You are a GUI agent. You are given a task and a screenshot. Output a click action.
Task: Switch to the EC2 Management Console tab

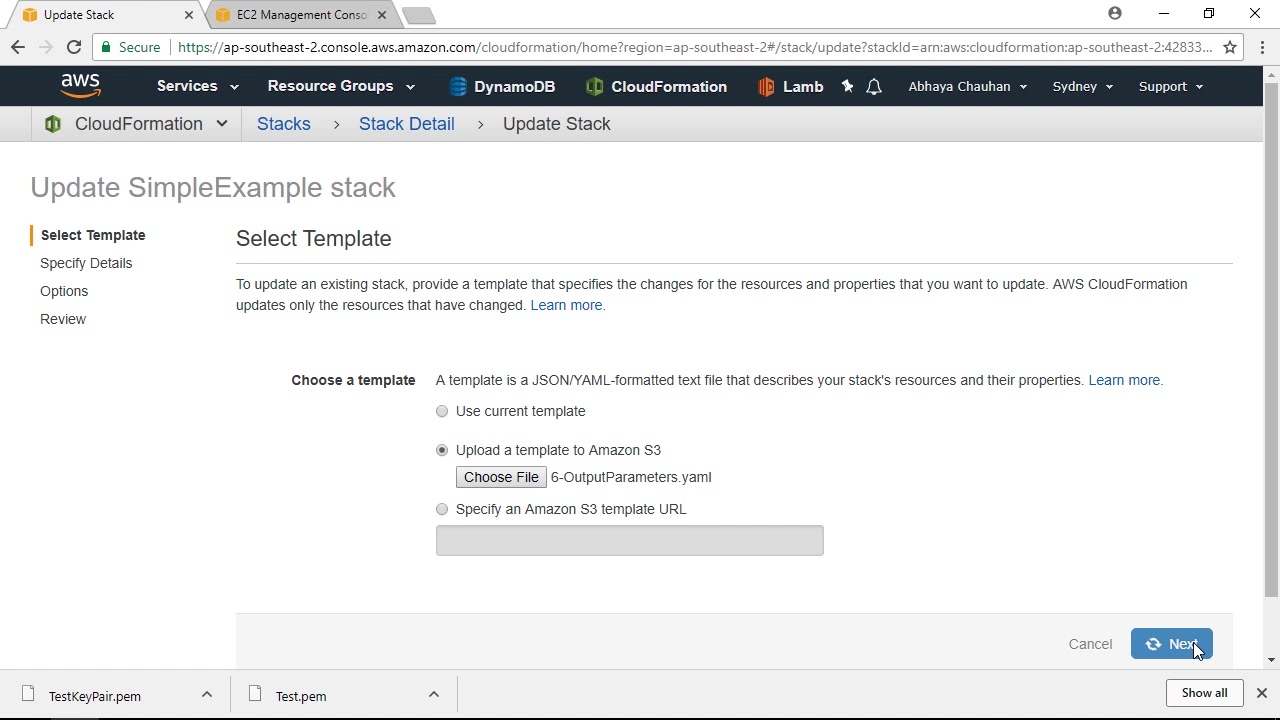click(x=302, y=15)
